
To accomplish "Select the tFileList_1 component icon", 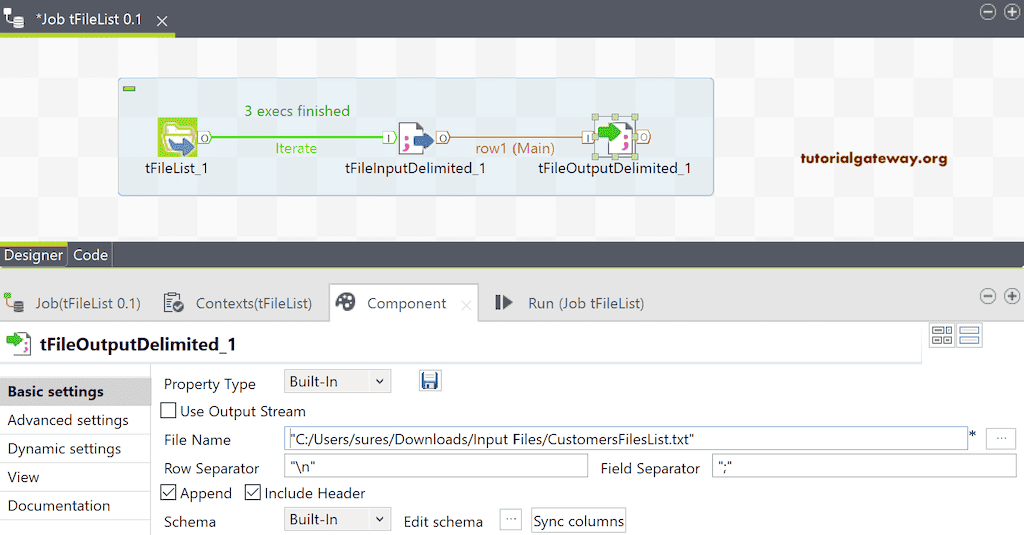I will (x=178, y=137).
